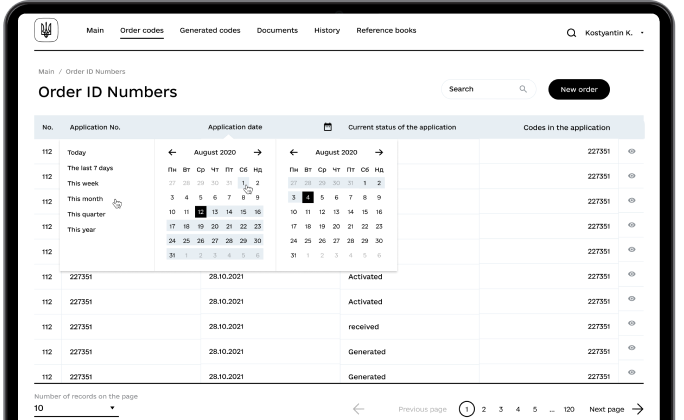Toggle eye icon in first Activated row
The image size is (684, 420).
pos(631,274)
